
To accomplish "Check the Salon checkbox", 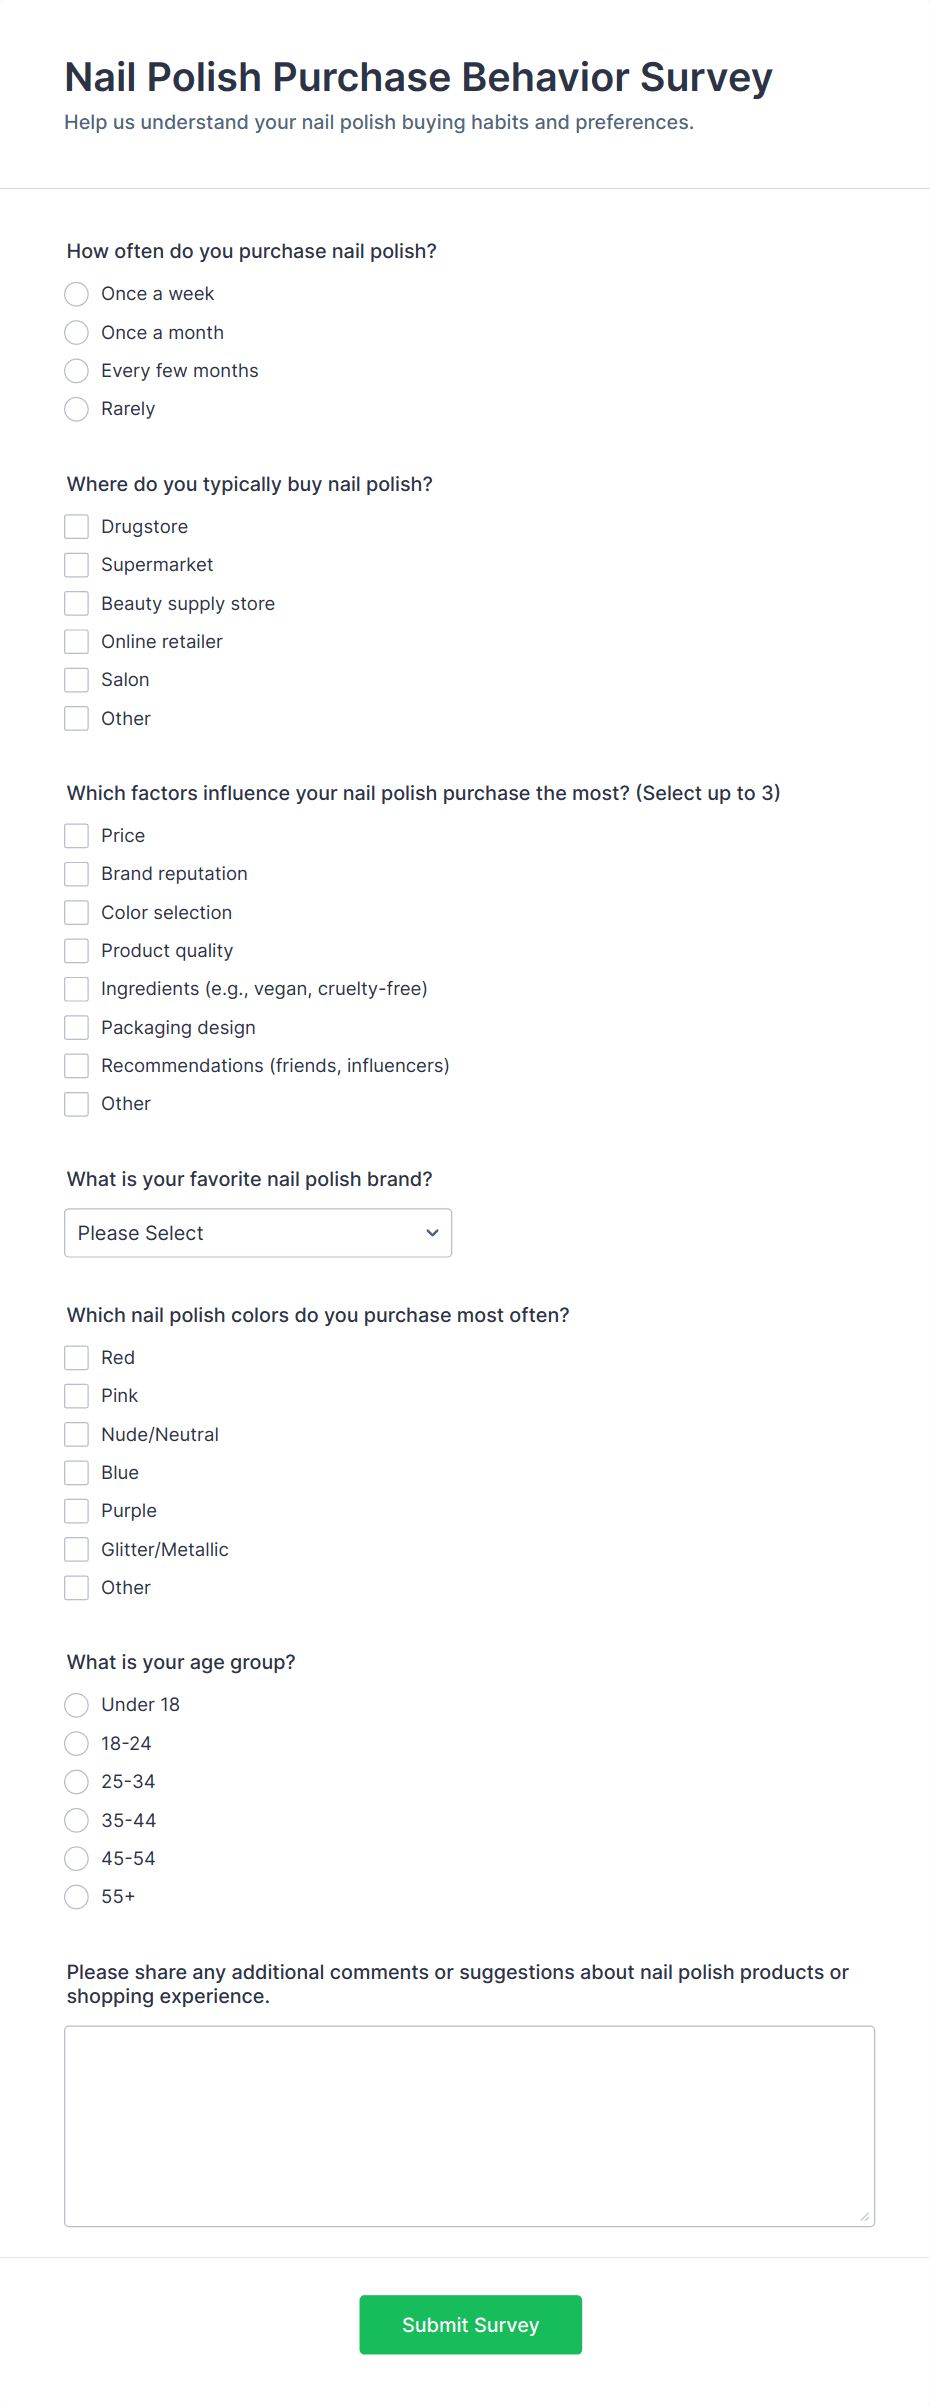I will pyautogui.click(x=77, y=680).
